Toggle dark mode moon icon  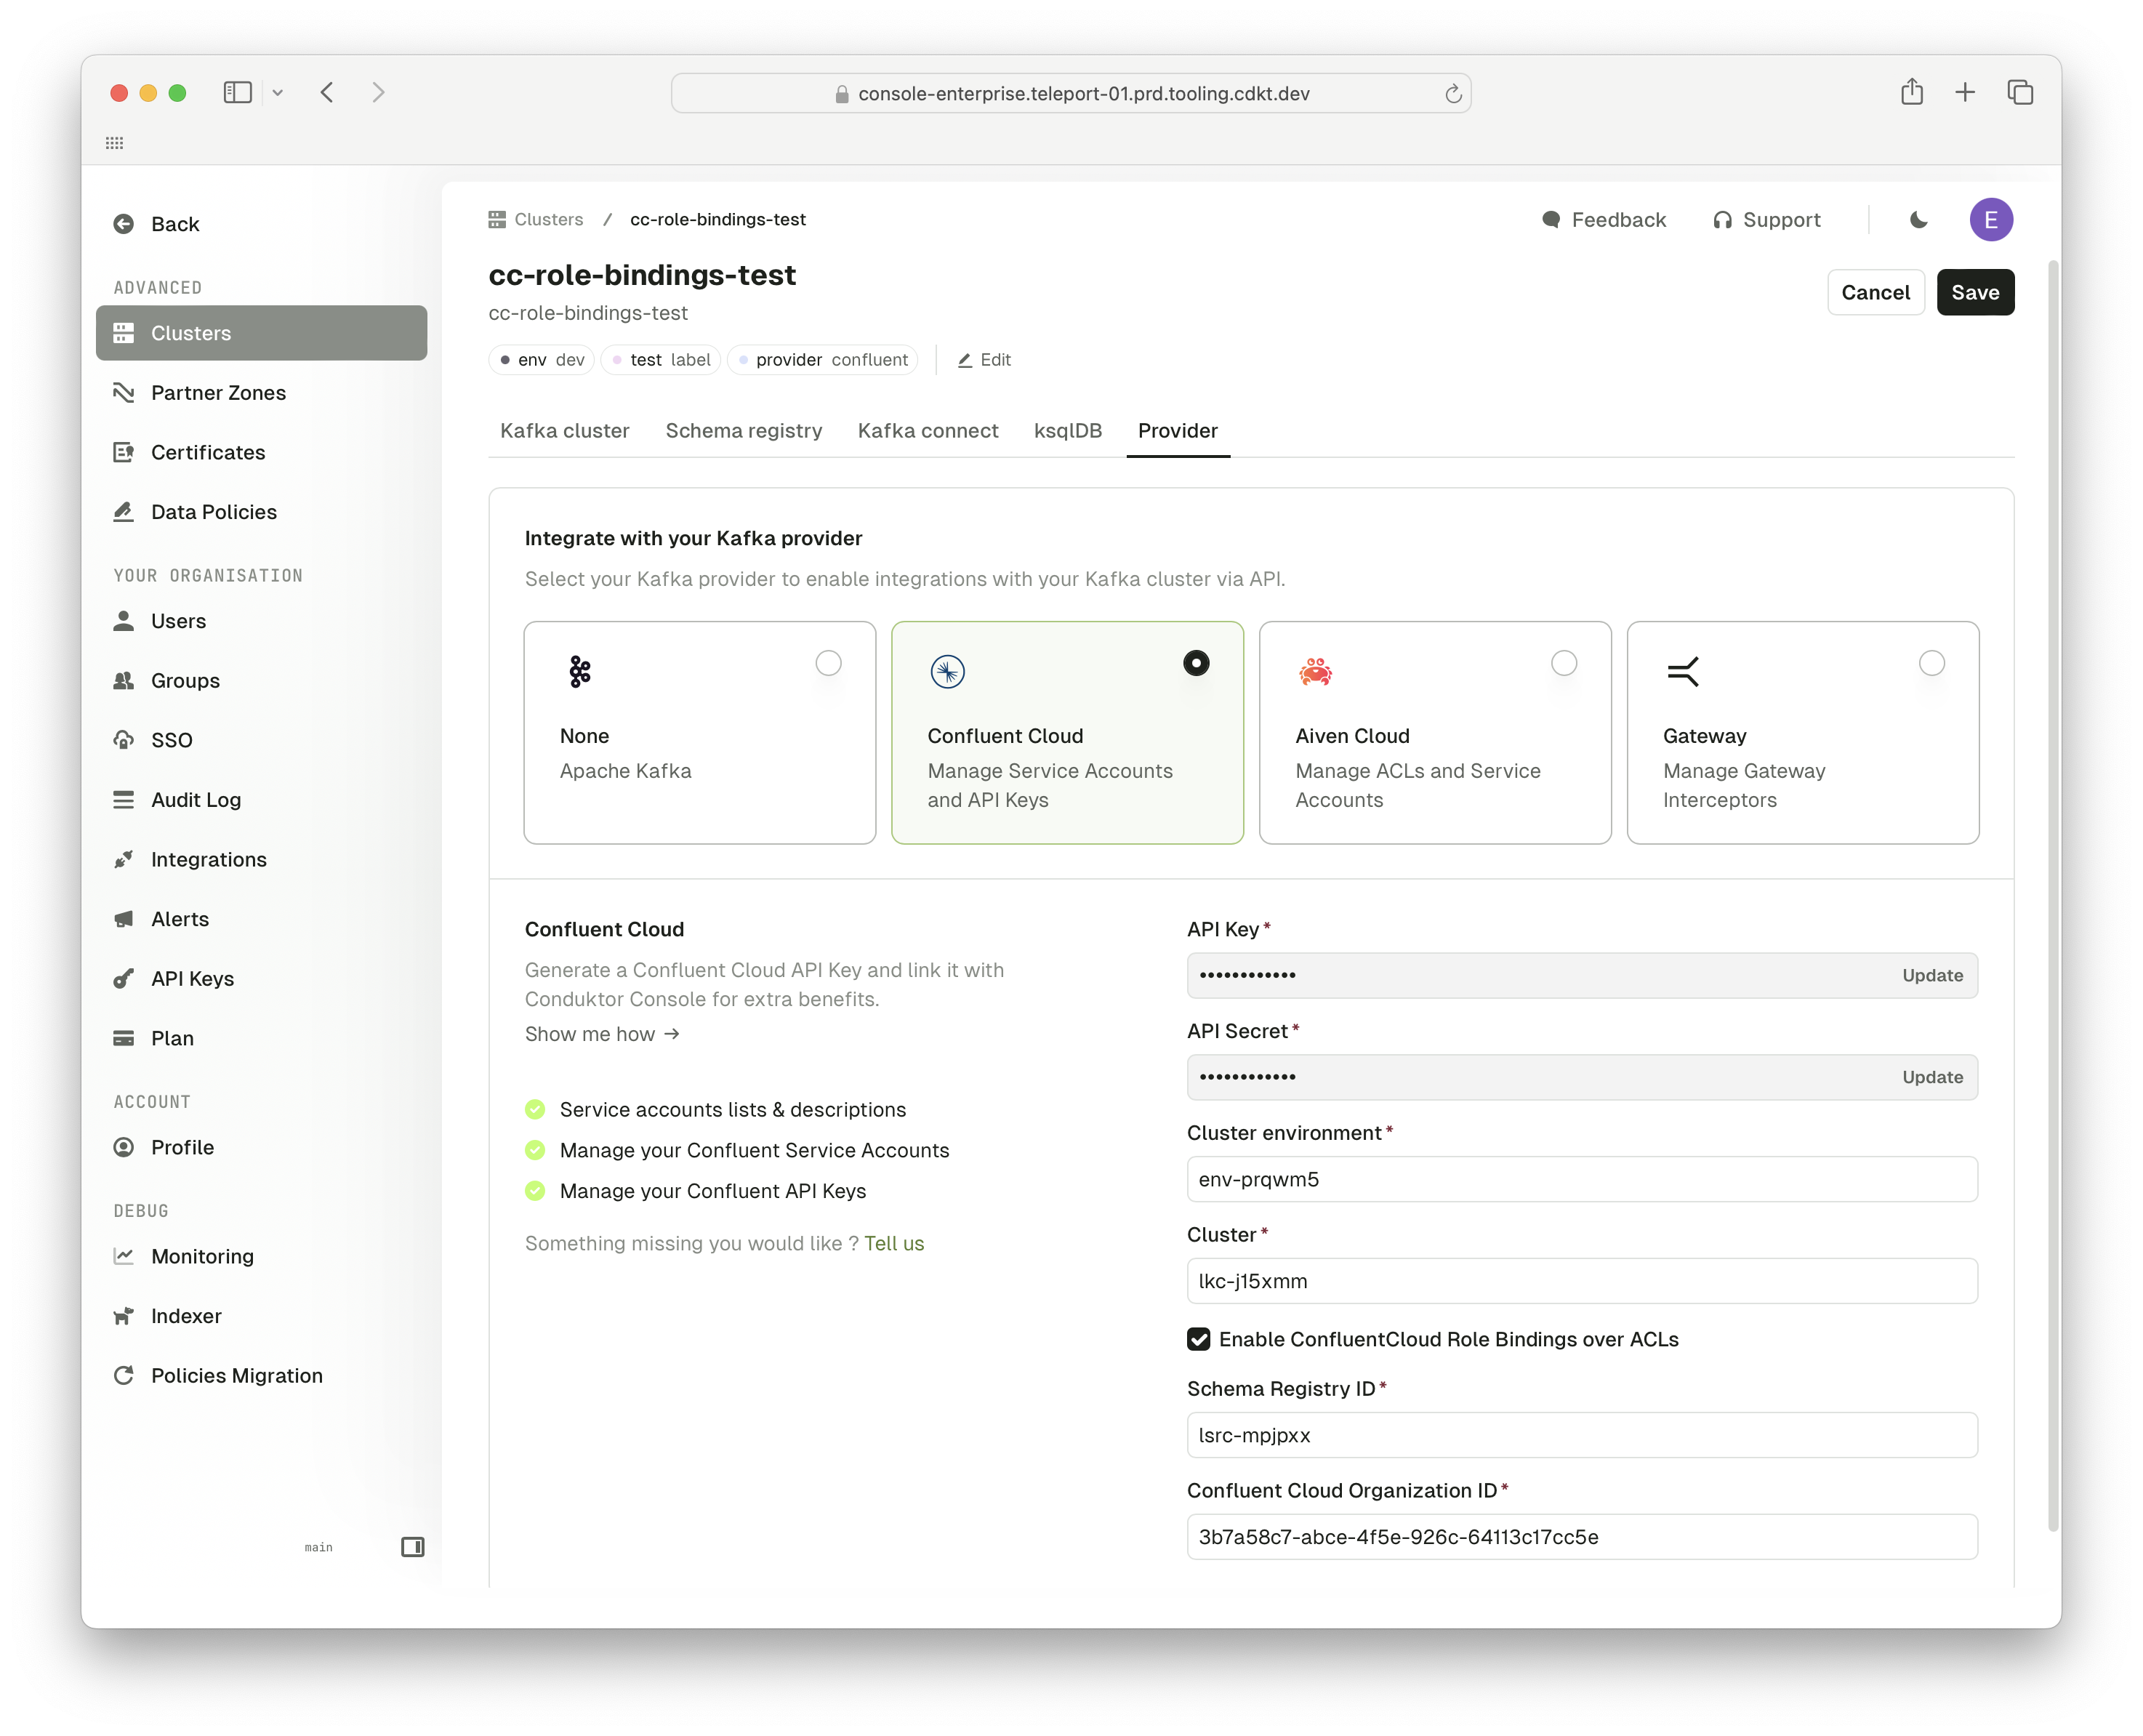[x=1918, y=220]
